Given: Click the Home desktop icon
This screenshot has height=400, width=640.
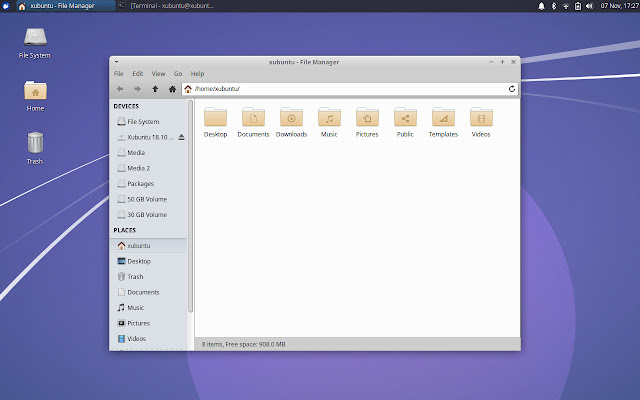Looking at the screenshot, I should pos(35,96).
